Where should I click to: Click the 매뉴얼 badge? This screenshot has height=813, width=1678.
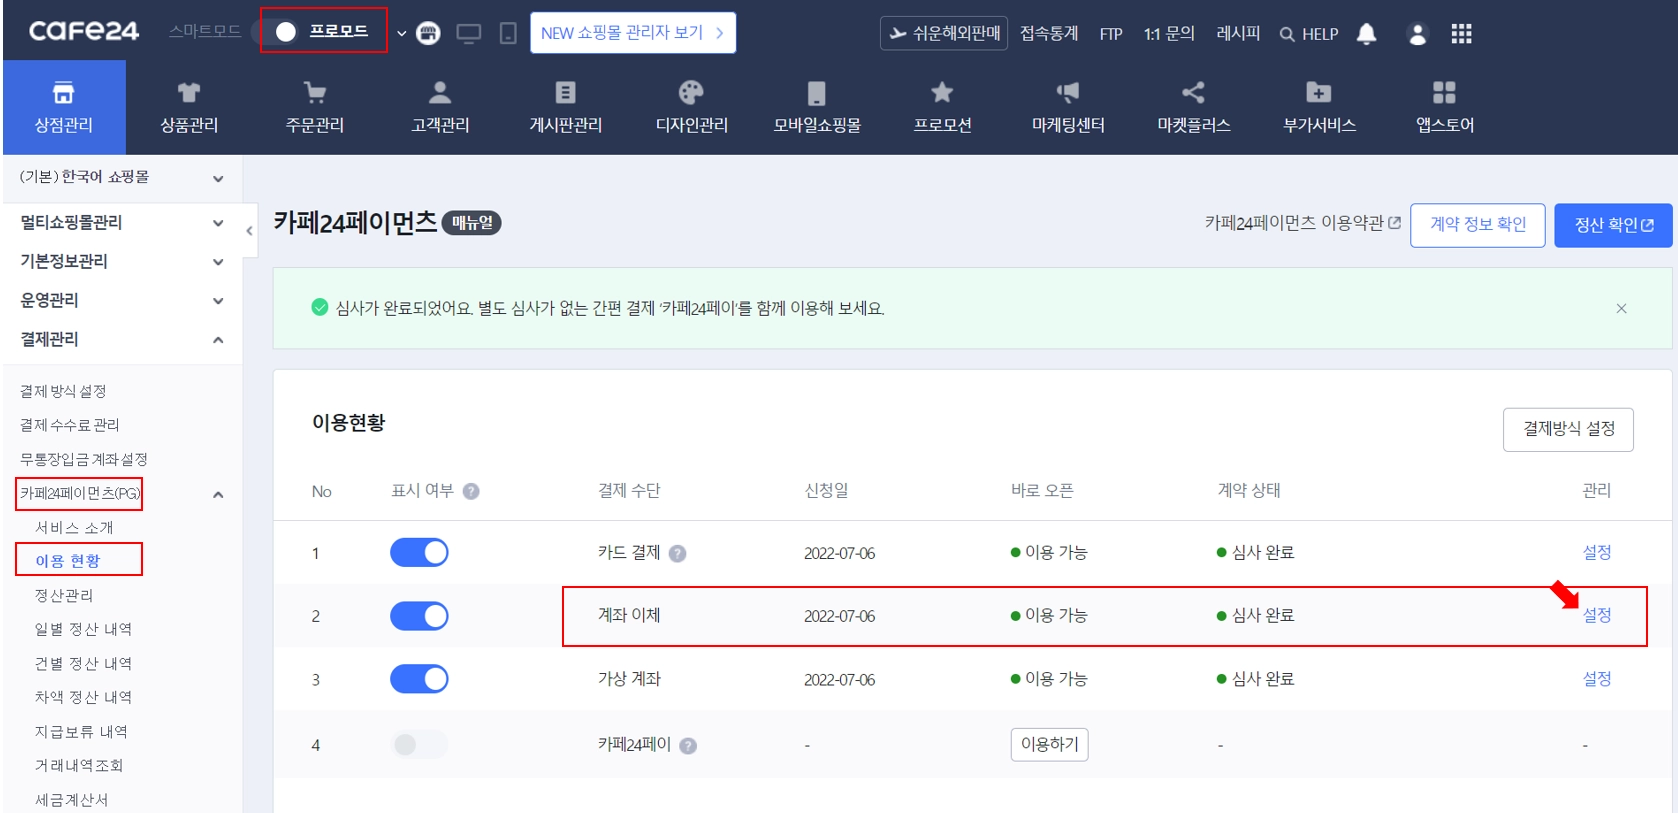472,222
